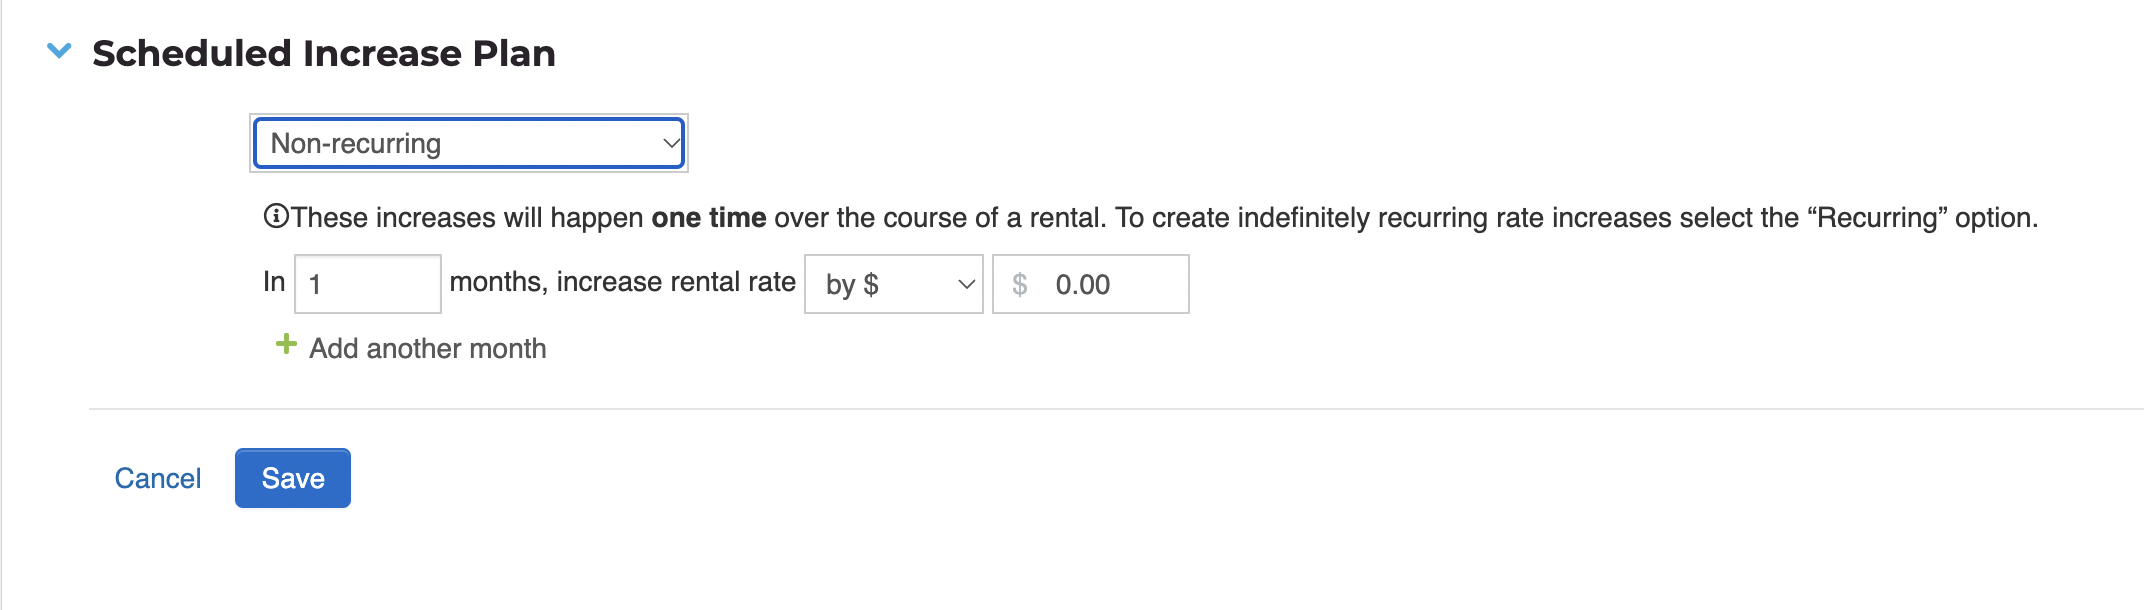The height and width of the screenshot is (610, 2144).
Task: Collapse the Scheduled Increase Plan chevron
Action: coord(60,51)
